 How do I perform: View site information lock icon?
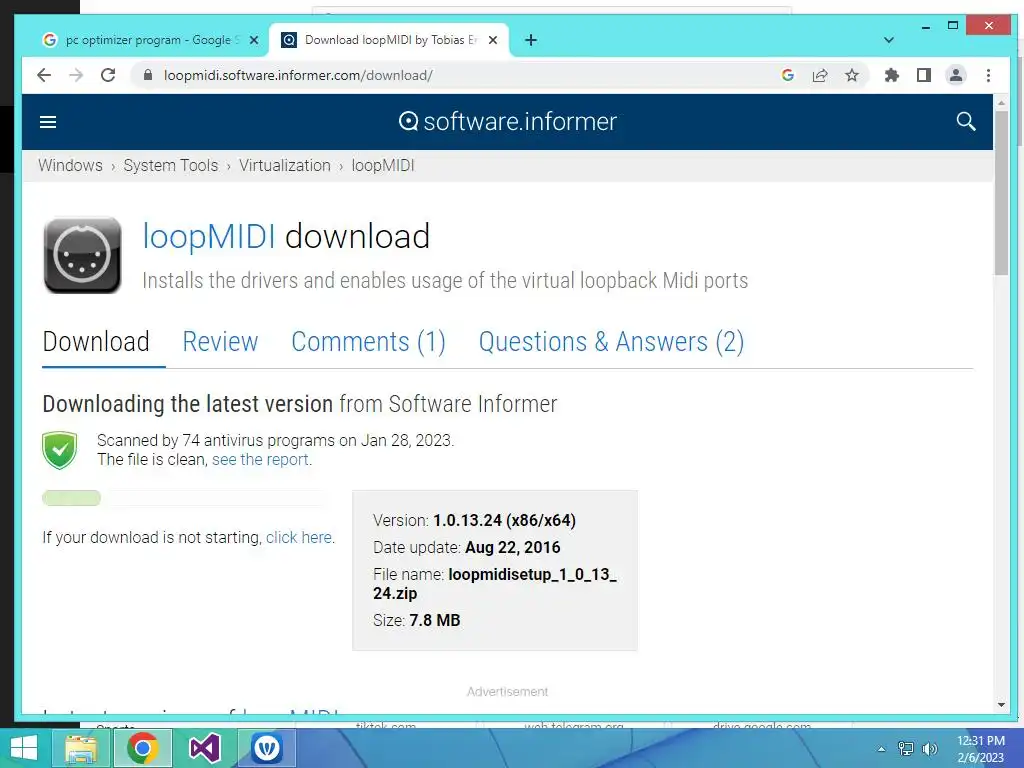coord(148,75)
